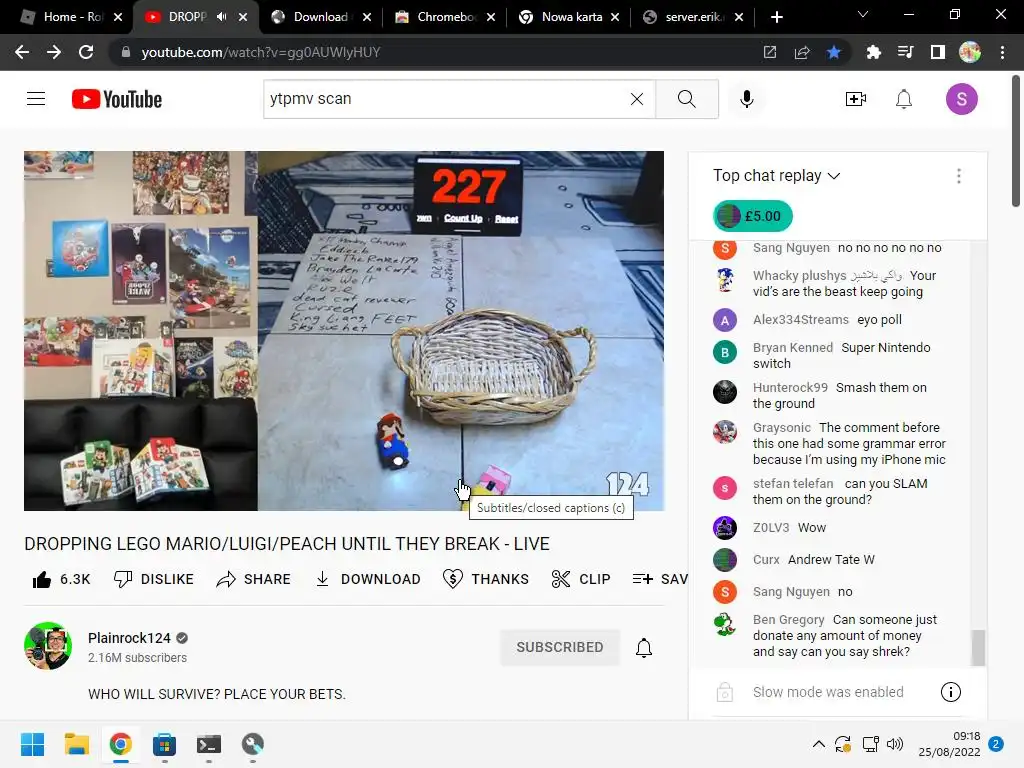Open the Plainrock124 channel avatar
Screen dimensions: 1024x768
48,645
